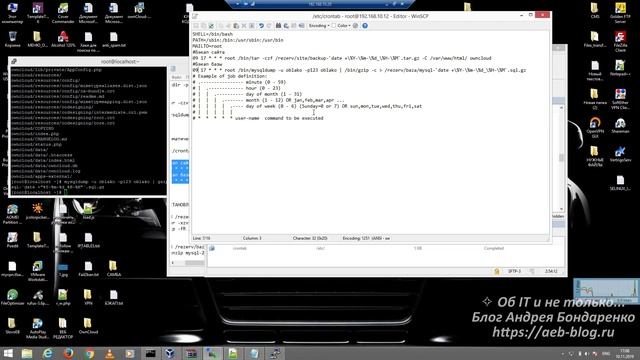Click SFTP-3 protocol in WinSCP status bar
The width and height of the screenshot is (640, 360).
click(x=514, y=271)
